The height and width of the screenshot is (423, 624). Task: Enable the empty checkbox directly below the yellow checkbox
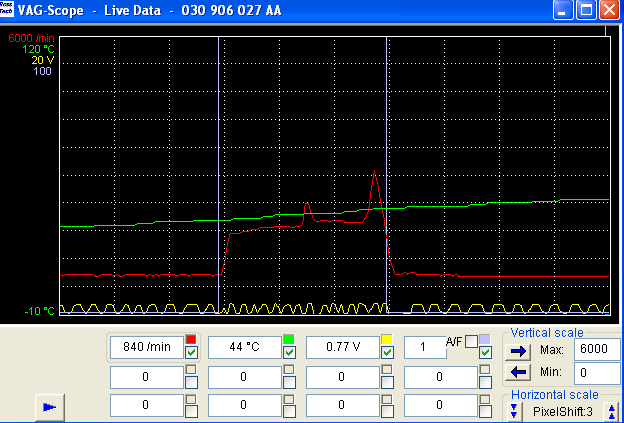point(387,382)
